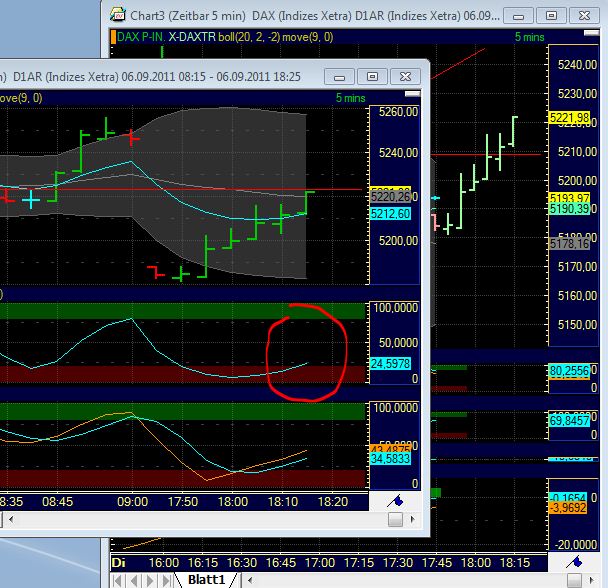This screenshot has width=608, height=588.
Task: Select the 34,5833 cyan indicator value
Action: pyautogui.click(x=390, y=459)
